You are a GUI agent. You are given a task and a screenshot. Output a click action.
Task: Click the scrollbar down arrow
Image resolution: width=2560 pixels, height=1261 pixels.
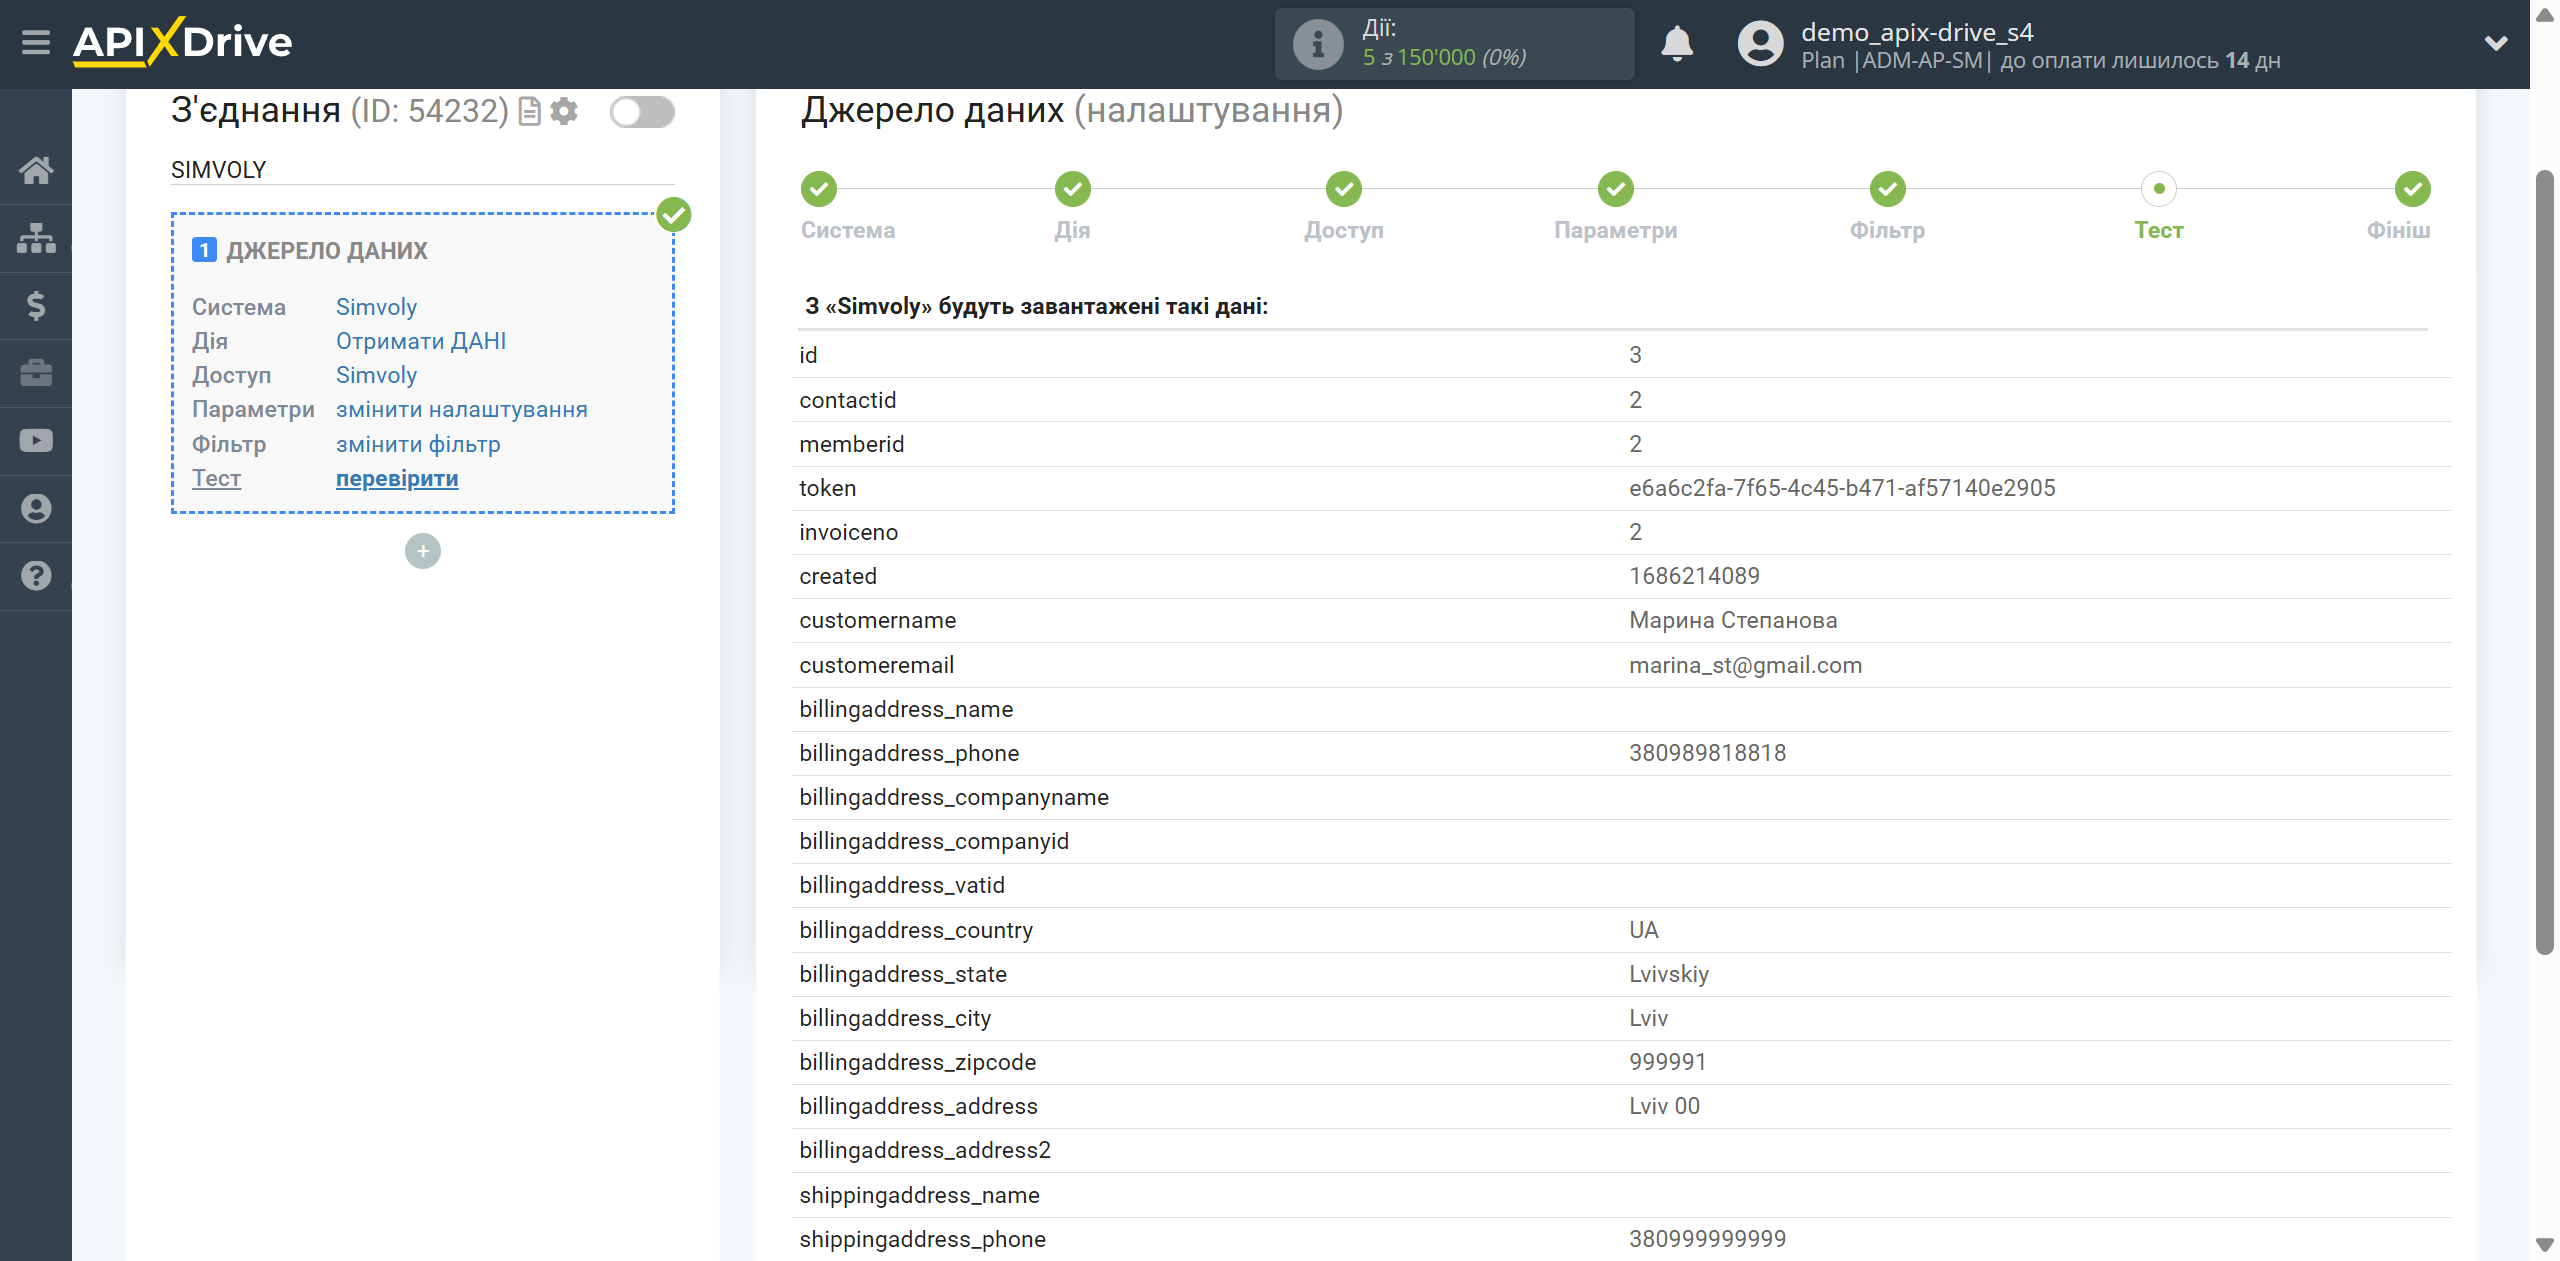[2544, 1246]
